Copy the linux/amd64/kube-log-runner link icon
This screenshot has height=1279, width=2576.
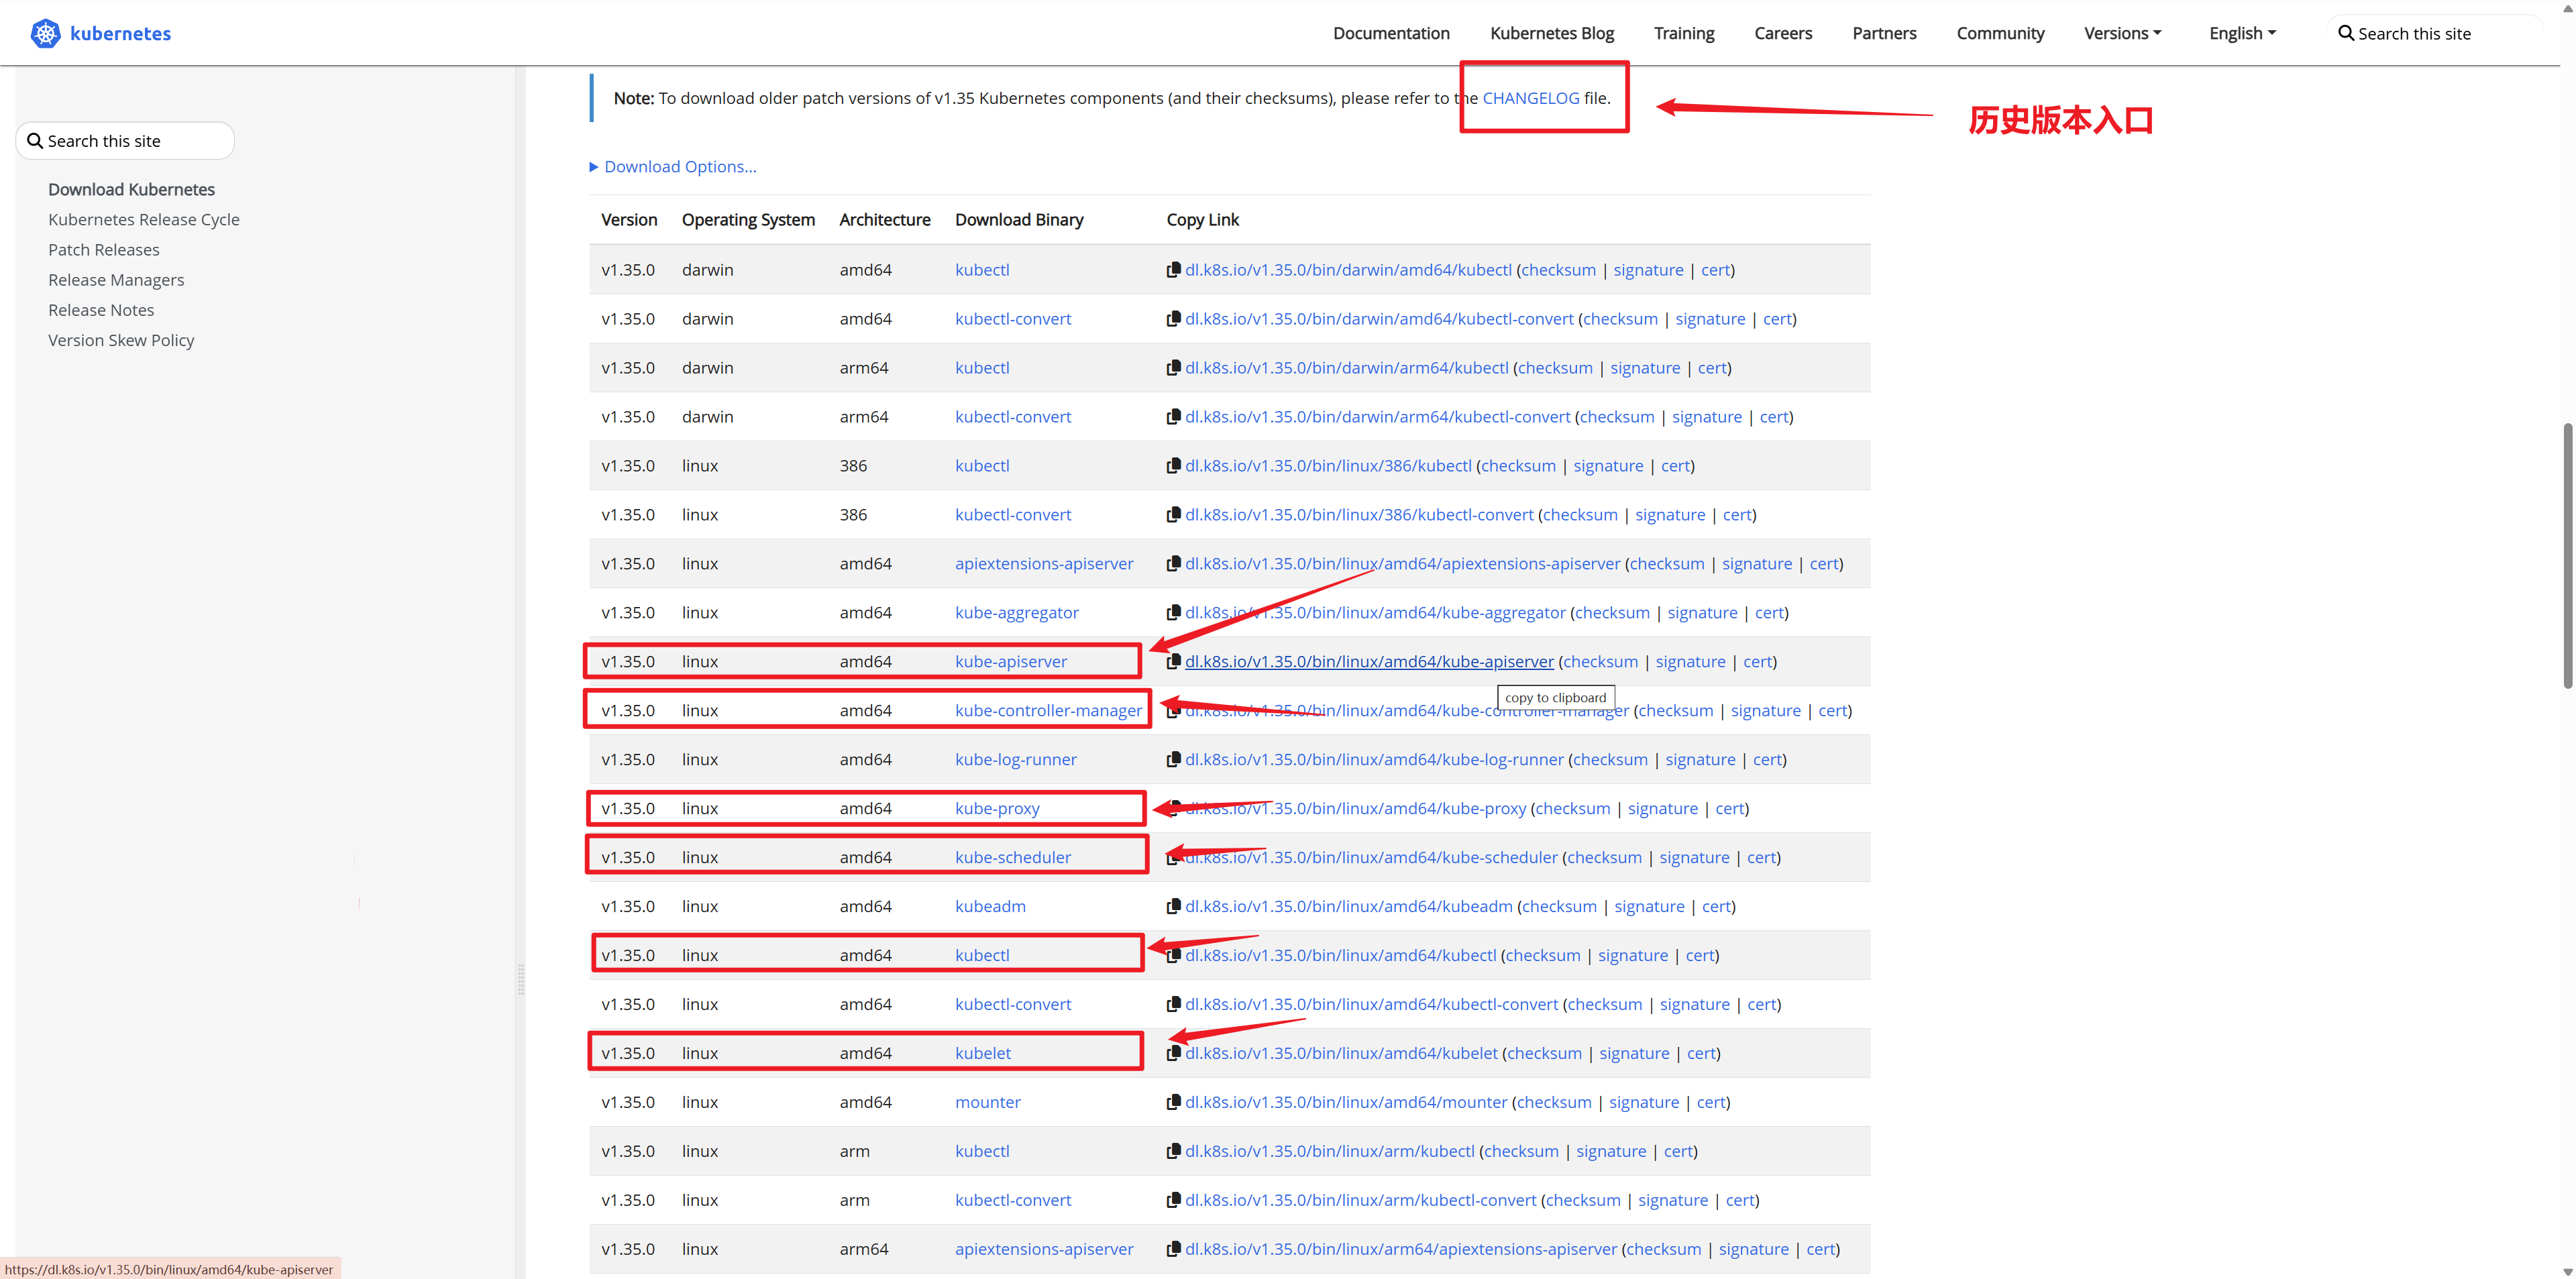pos(1173,760)
